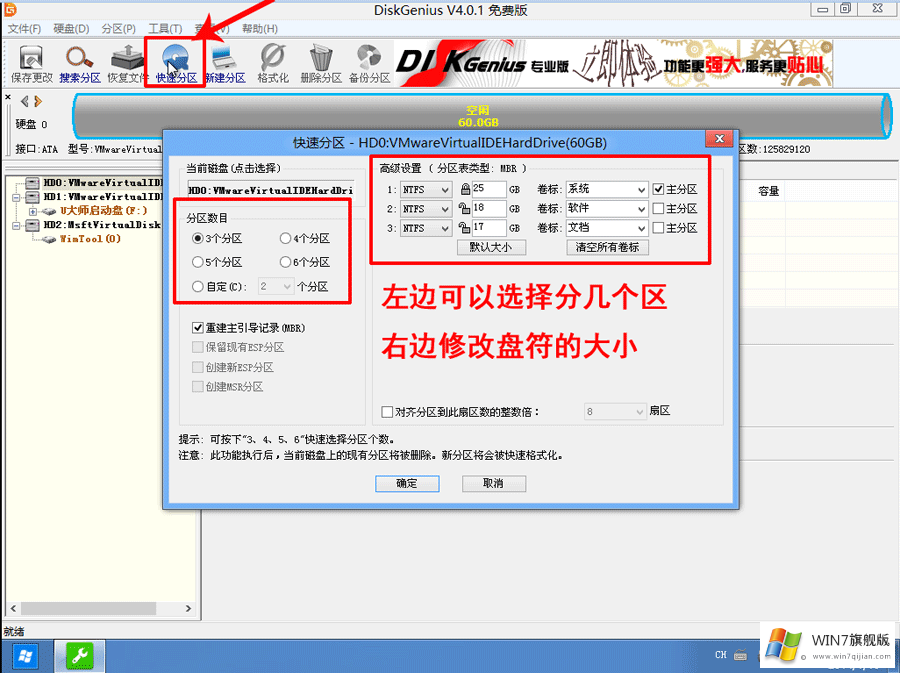Image resolution: width=900 pixels, height=673 pixels.
Task: Click the 恢复文件 file recovery icon
Action: [x=126, y=62]
